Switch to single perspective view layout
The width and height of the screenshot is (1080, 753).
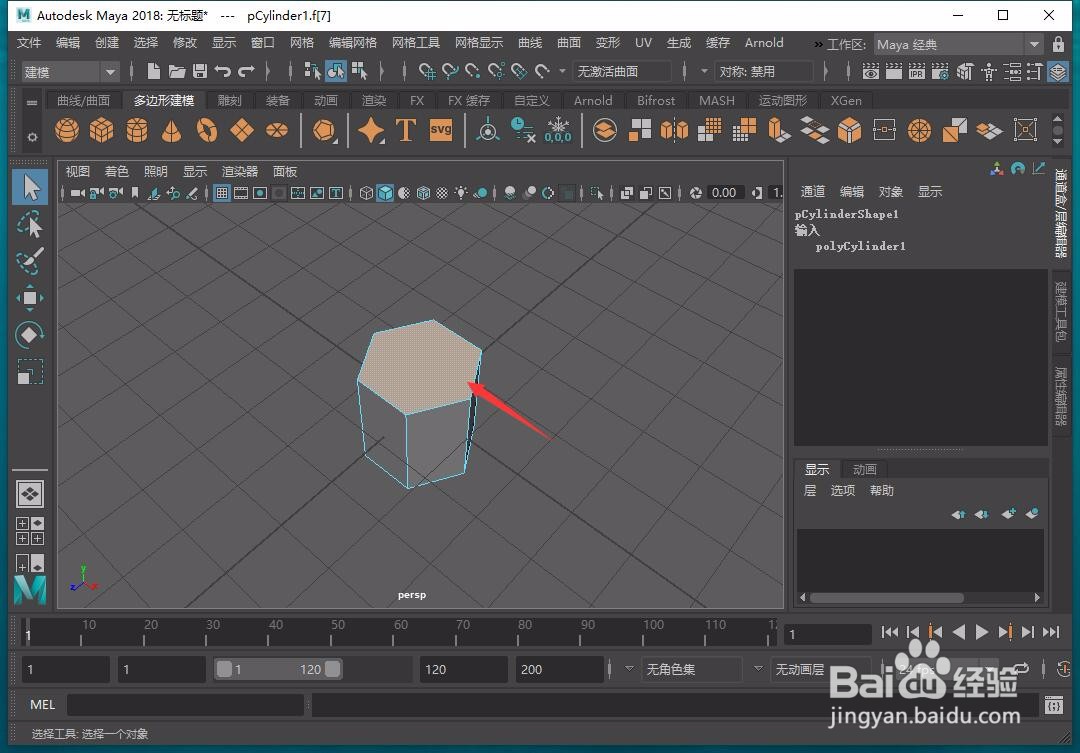pyautogui.click(x=30, y=494)
